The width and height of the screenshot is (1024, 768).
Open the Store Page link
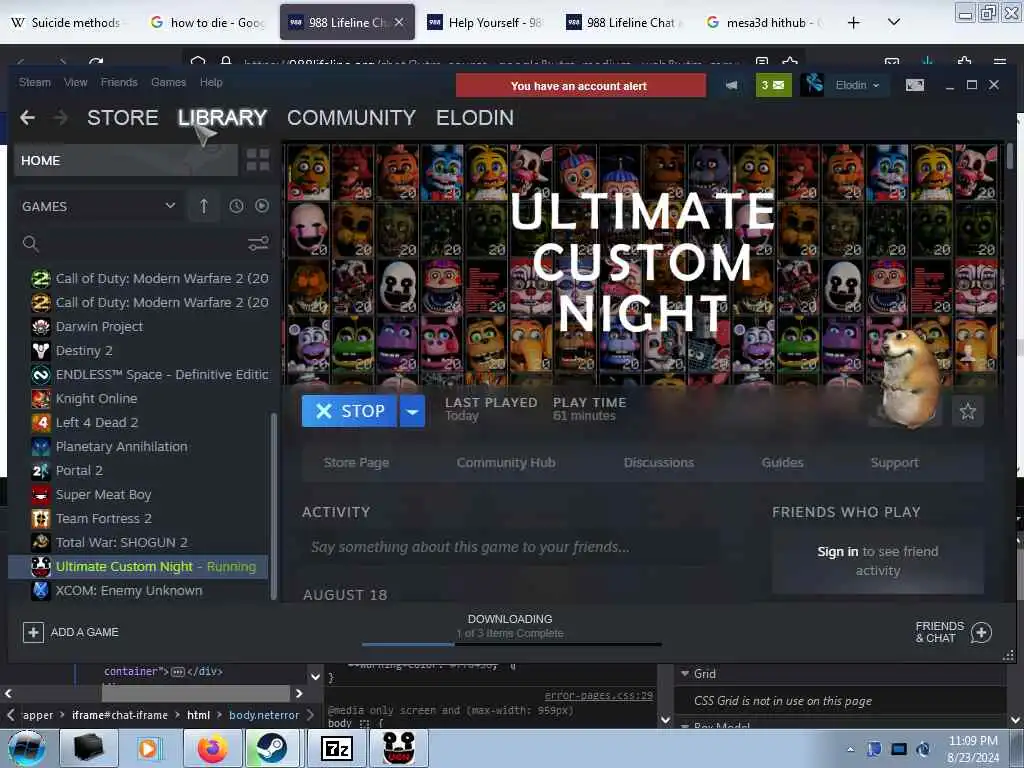[357, 462]
